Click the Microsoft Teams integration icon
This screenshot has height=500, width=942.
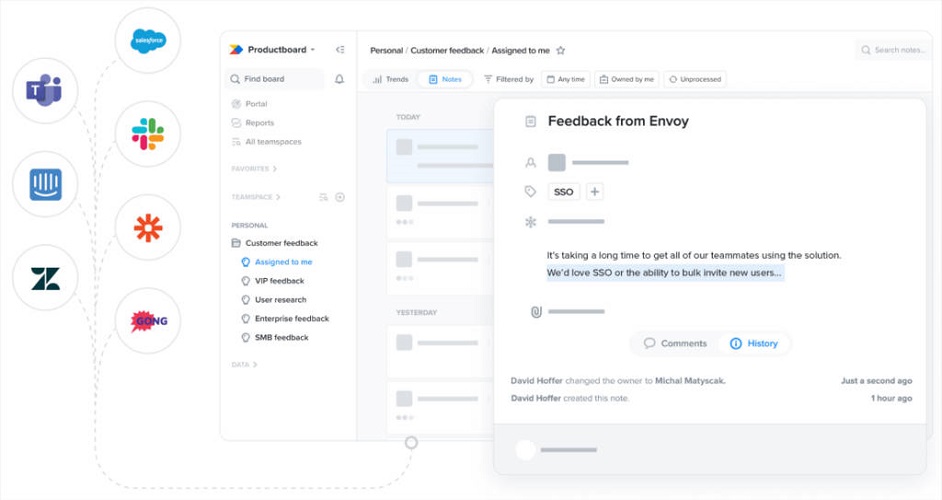coord(45,92)
